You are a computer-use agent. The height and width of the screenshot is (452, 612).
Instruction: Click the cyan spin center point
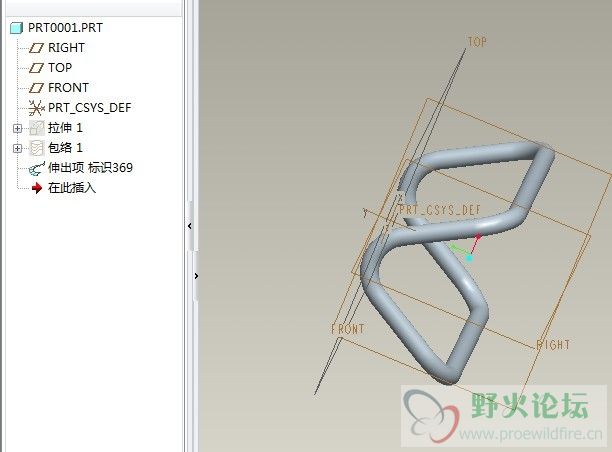click(469, 258)
